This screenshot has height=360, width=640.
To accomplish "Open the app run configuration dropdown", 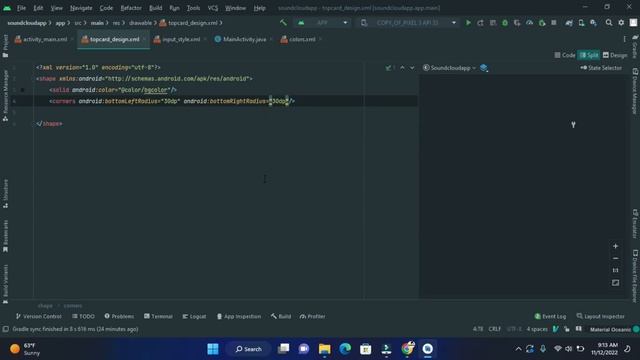I will pos(322,23).
